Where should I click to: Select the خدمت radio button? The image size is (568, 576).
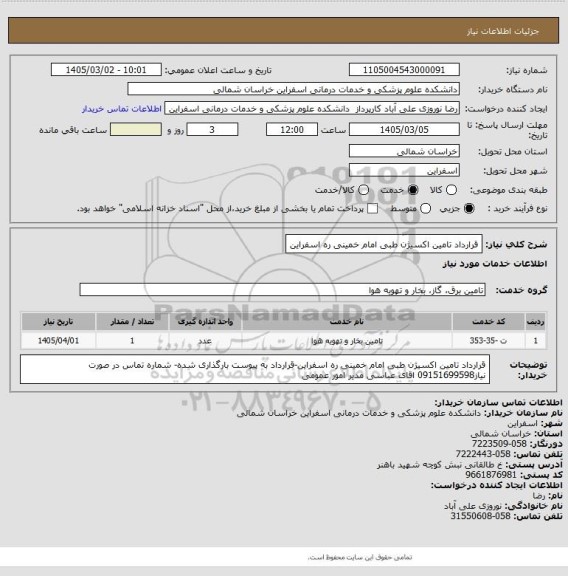pyautogui.click(x=413, y=190)
